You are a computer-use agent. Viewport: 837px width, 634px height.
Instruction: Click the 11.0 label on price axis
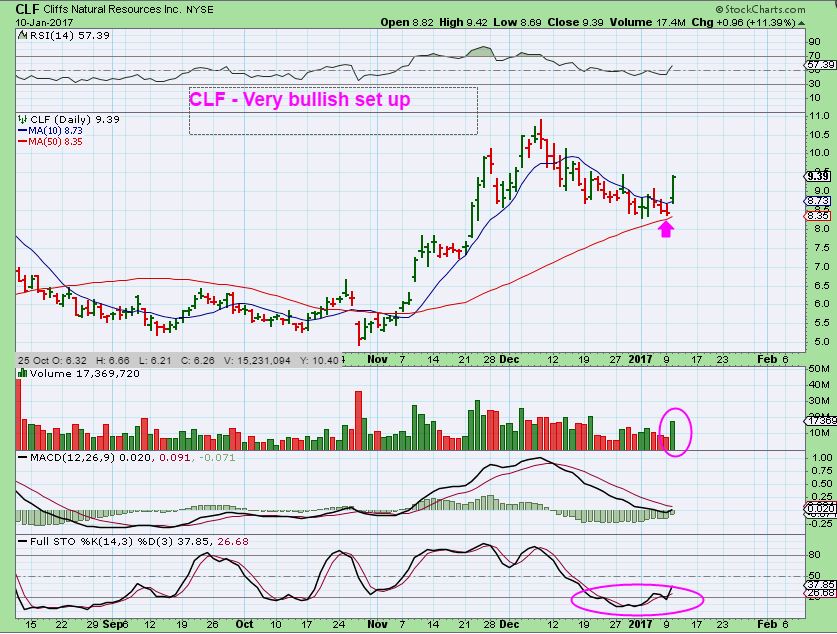pyautogui.click(x=819, y=116)
